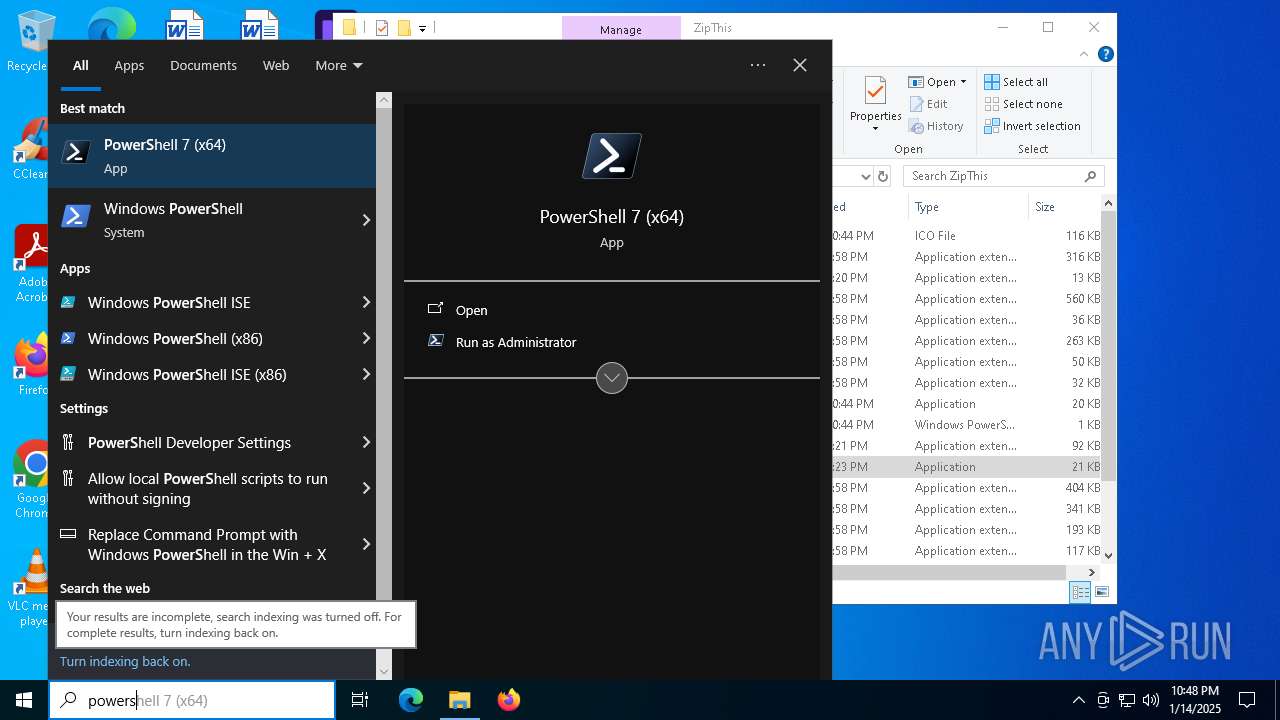This screenshot has width=1280, height=720.
Task: Open Microsoft Edge from taskbar
Action: click(x=411, y=700)
